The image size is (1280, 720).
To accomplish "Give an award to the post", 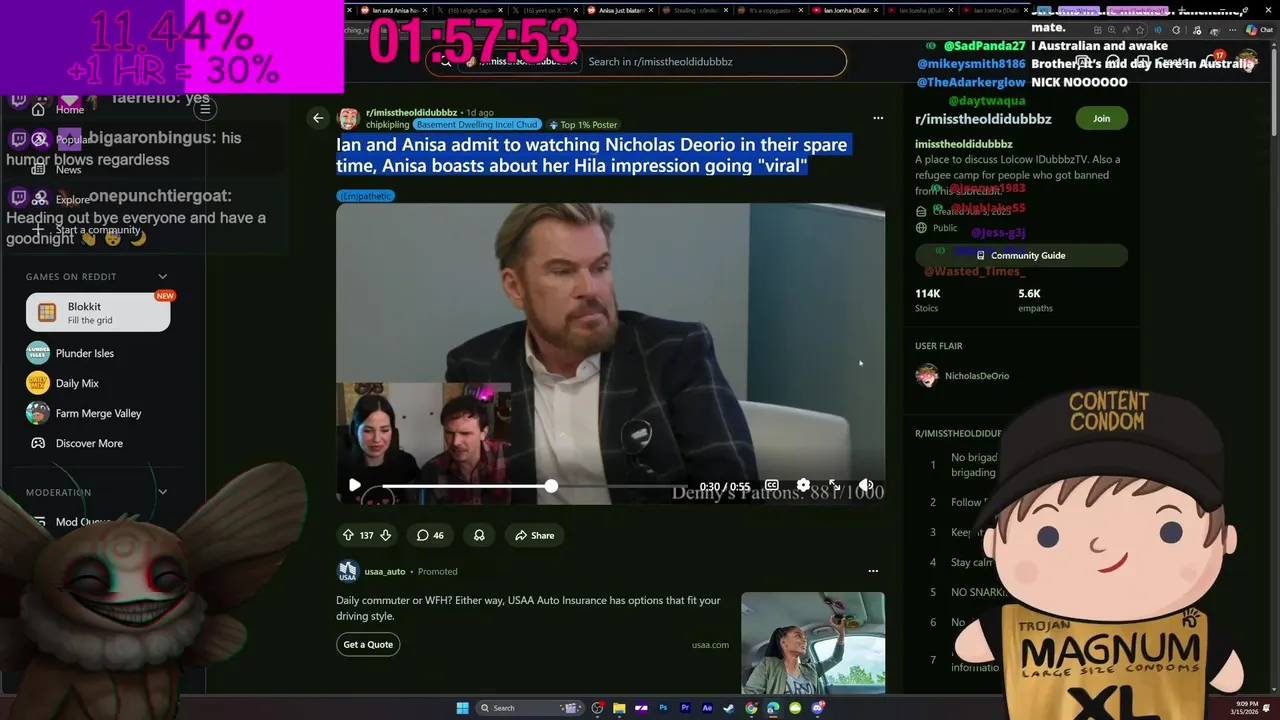I will (479, 535).
